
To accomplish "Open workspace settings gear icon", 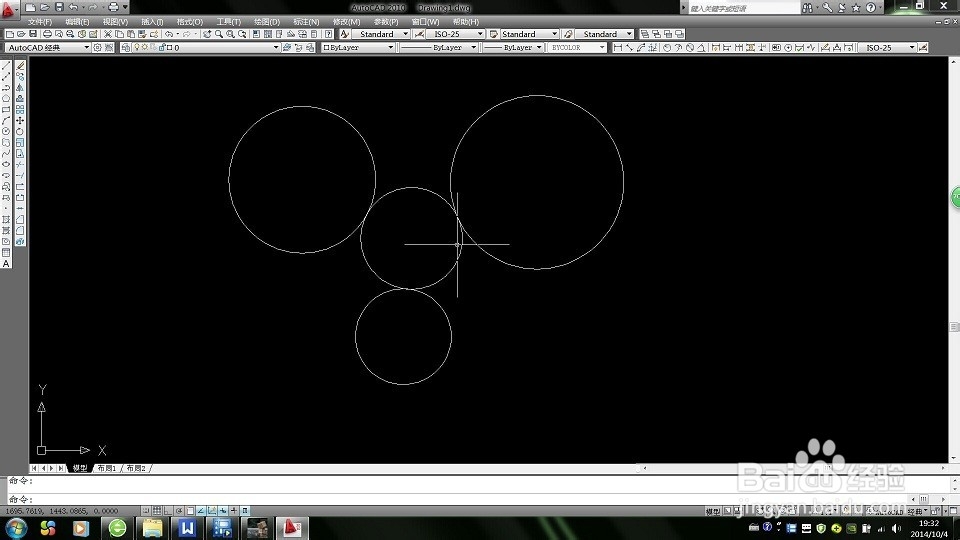I will click(97, 47).
